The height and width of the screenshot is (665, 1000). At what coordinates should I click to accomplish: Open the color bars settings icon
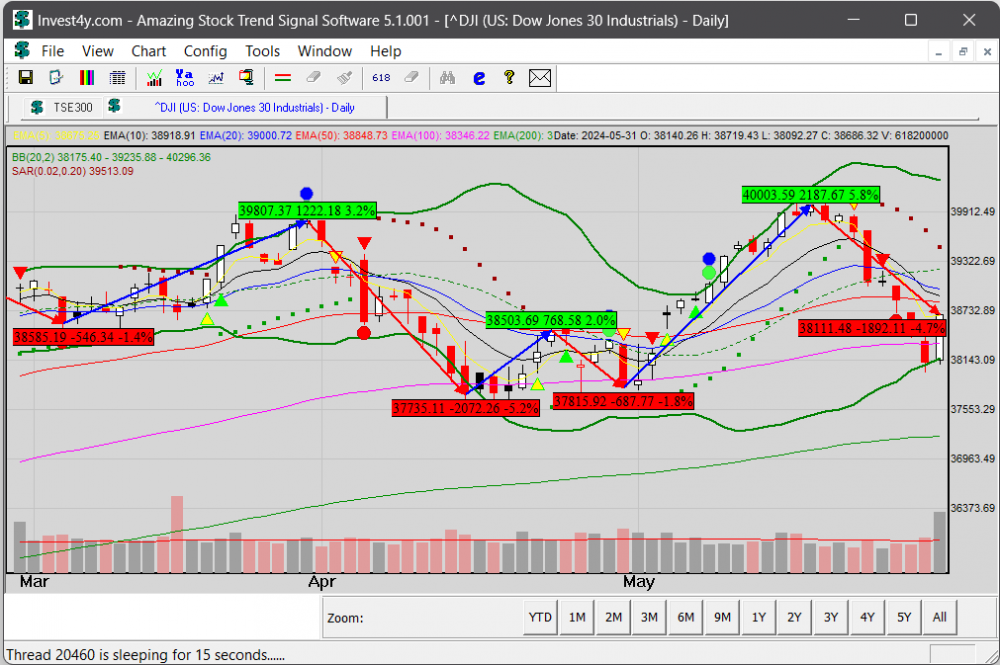(87, 77)
